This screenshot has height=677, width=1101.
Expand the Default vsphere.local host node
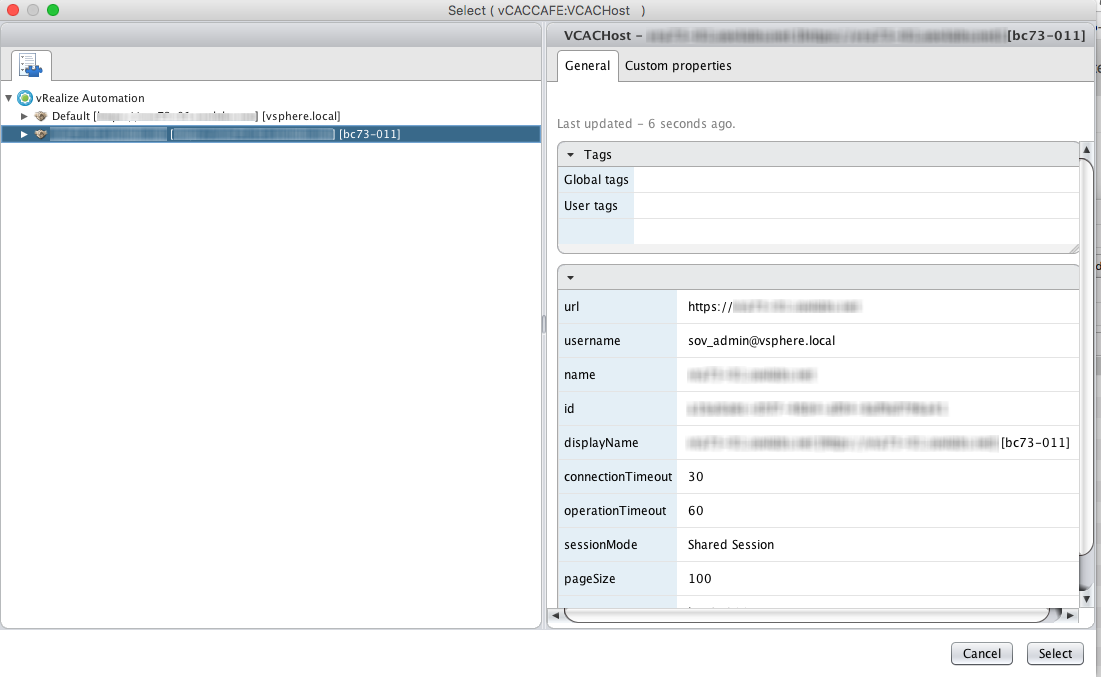coord(24,116)
